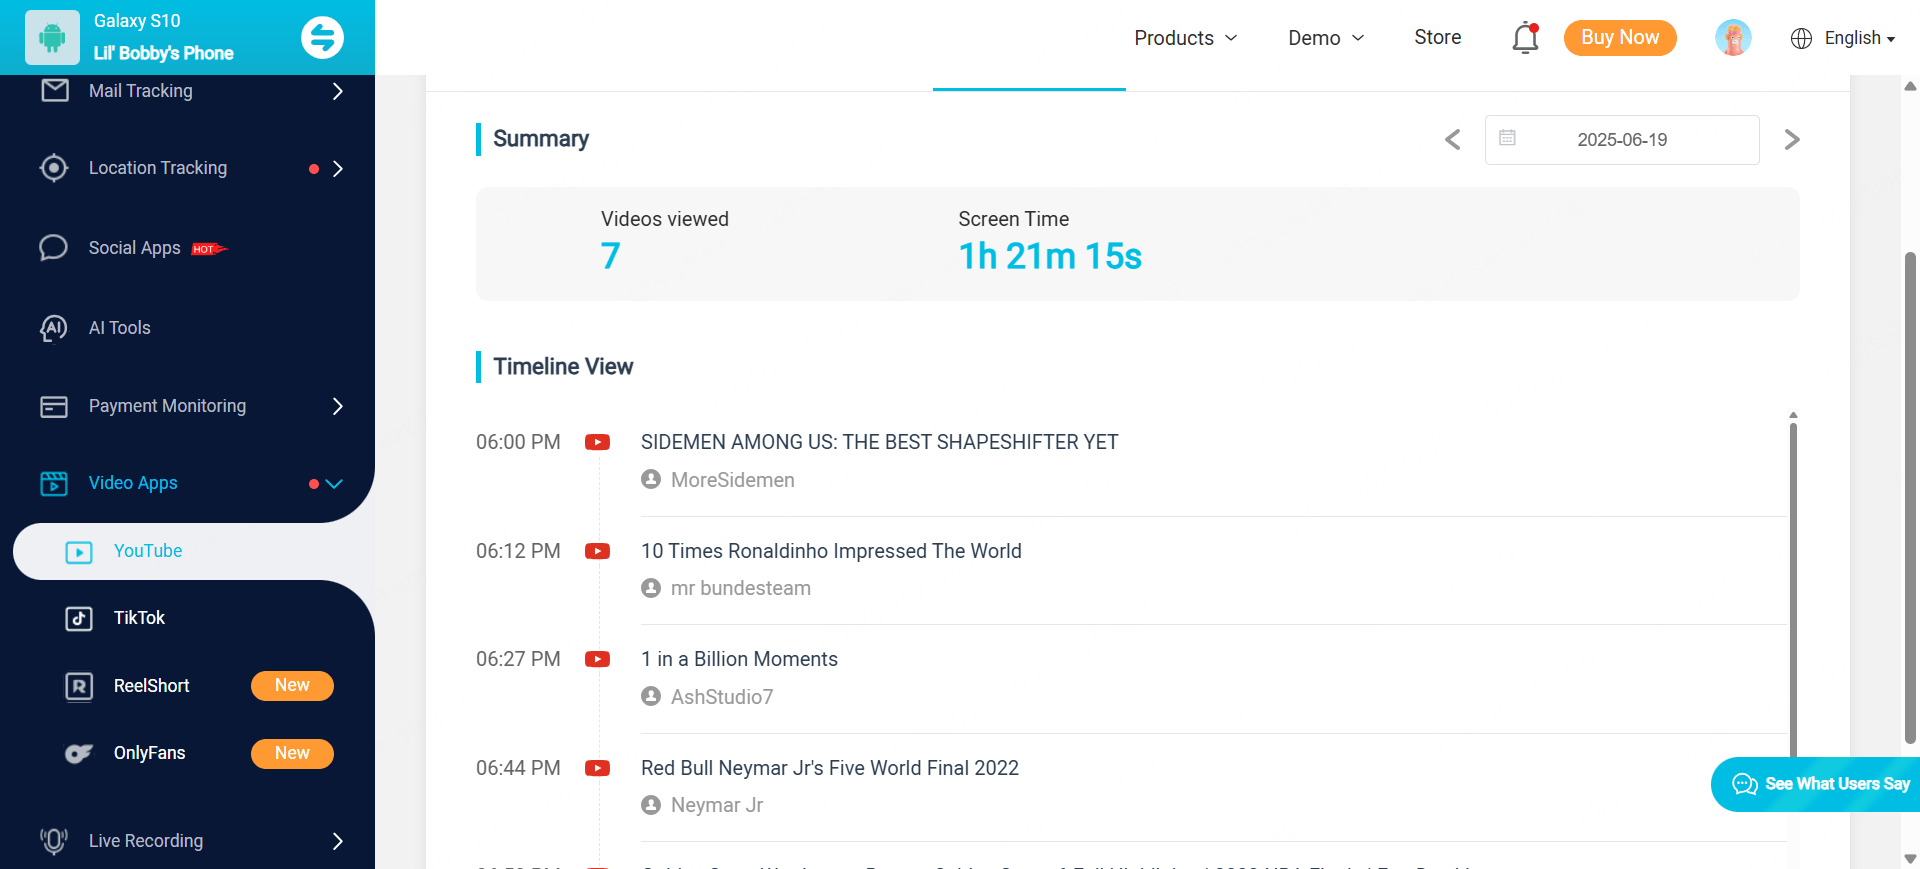
Task: Click the ReelShort icon in sidebar
Action: pyautogui.click(x=79, y=686)
